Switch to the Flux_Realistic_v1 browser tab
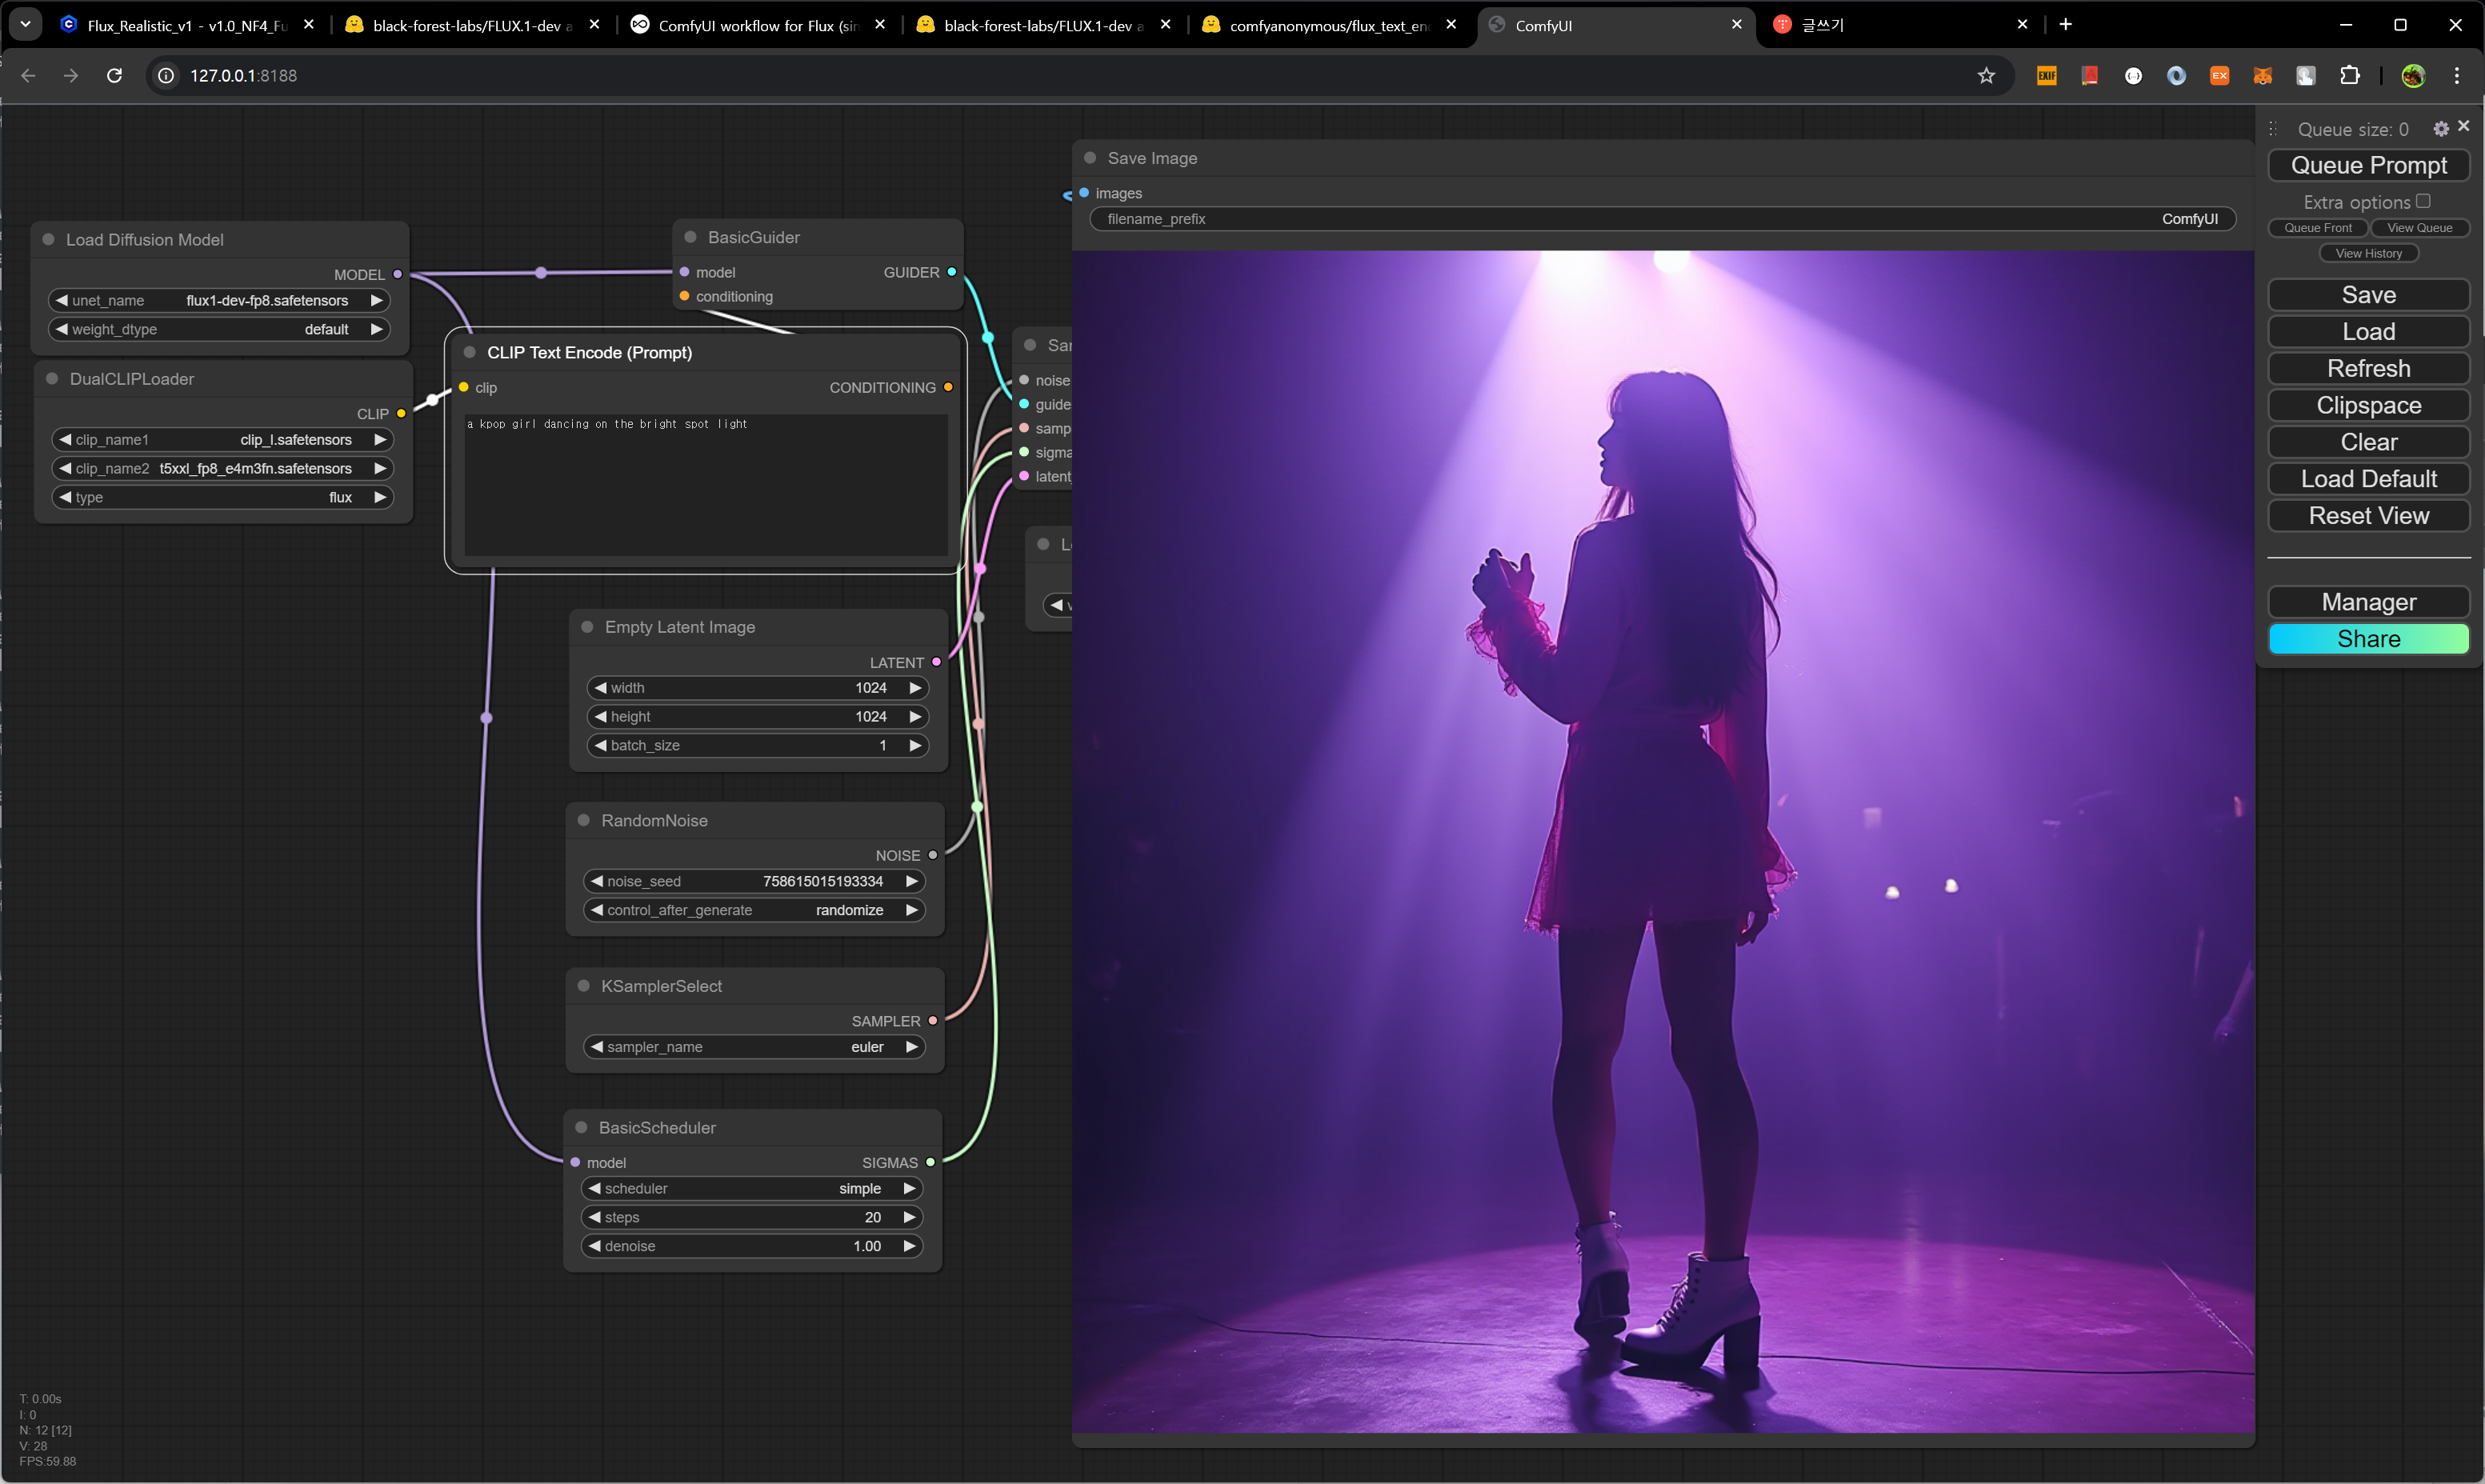 click(x=186, y=25)
